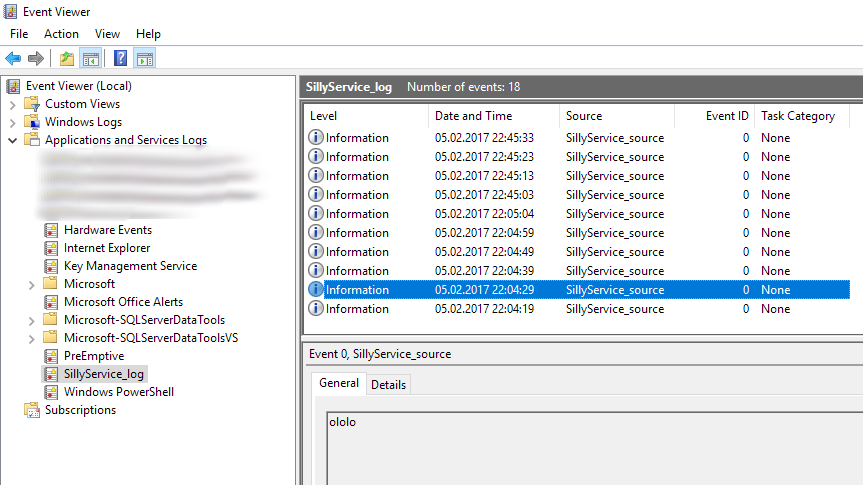
Task: Click the Back arrow toolbar icon
Action: tap(13, 58)
